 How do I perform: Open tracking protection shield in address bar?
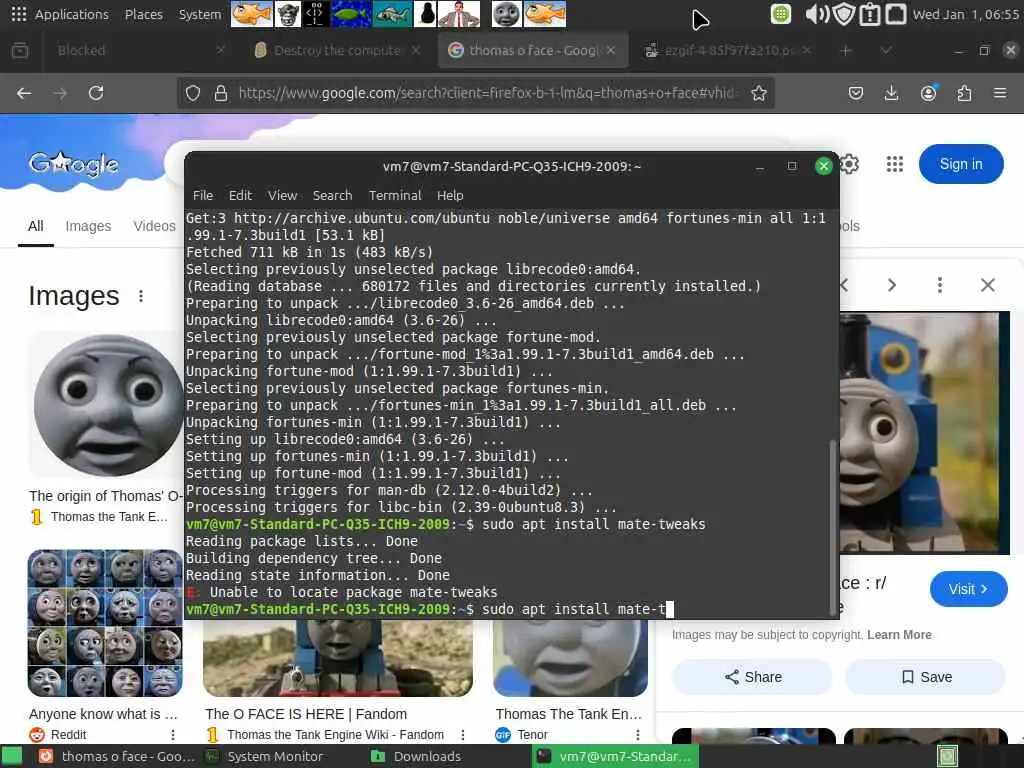pyautogui.click(x=193, y=93)
